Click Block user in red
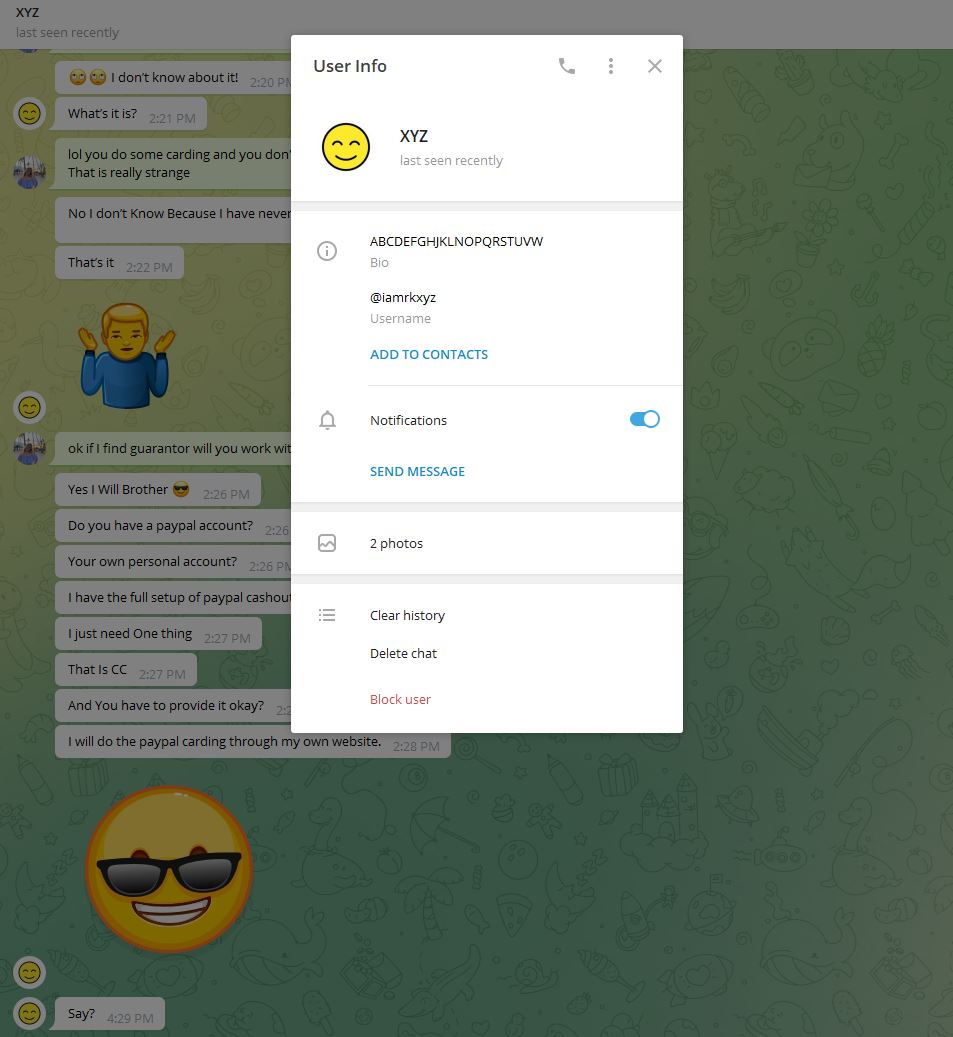953x1037 pixels. 400,699
